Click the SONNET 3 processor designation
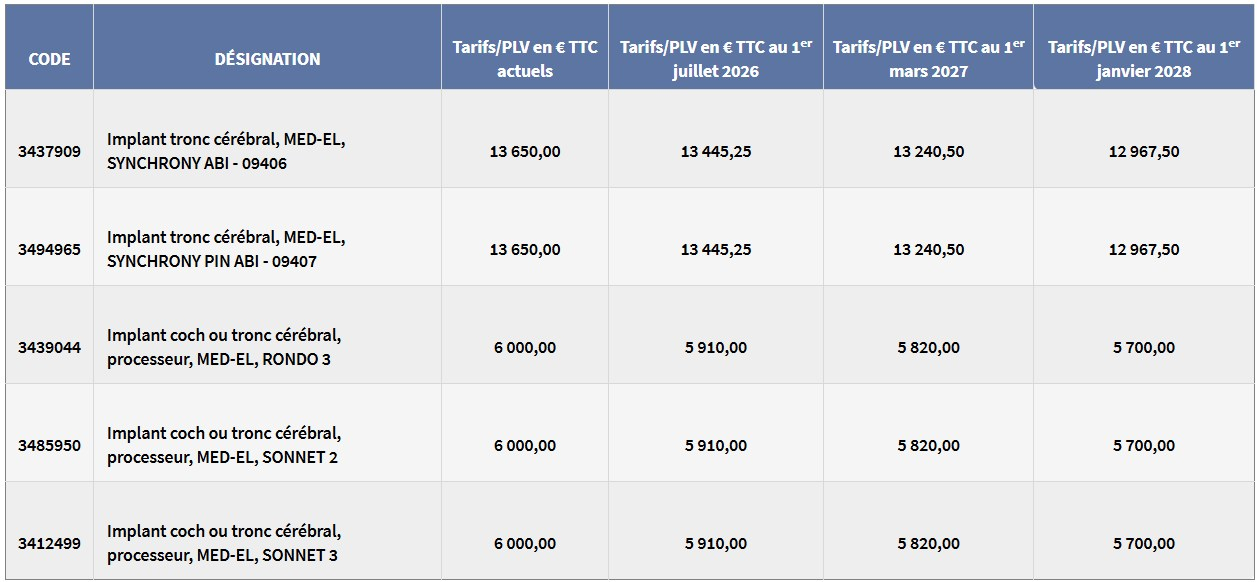The width and height of the screenshot is (1257, 582). (x=224, y=544)
